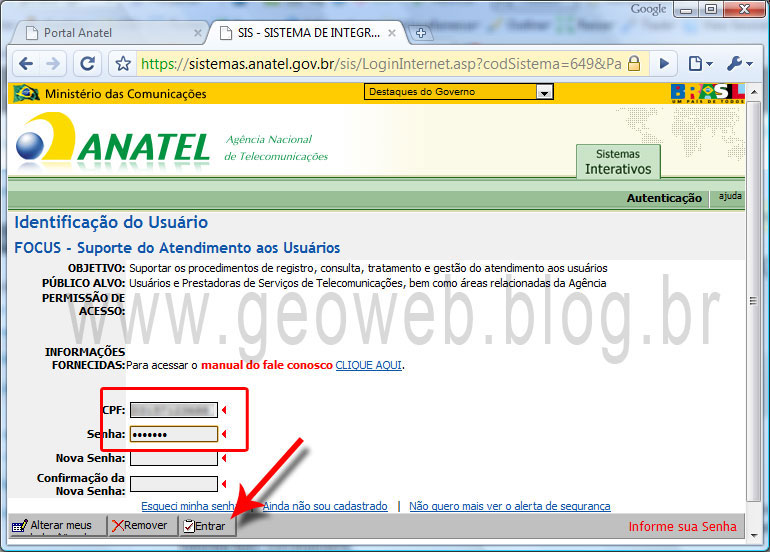This screenshot has width=770, height=552.
Task: Go back using the browser back arrow
Action: pyautogui.click(x=26, y=63)
